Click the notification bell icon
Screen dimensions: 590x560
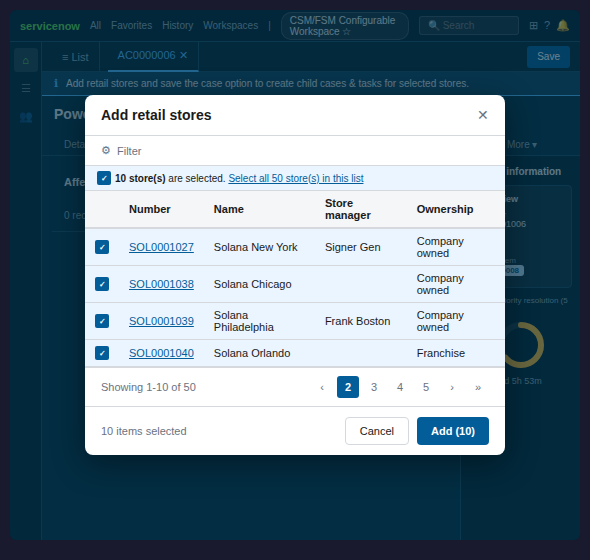563,26
